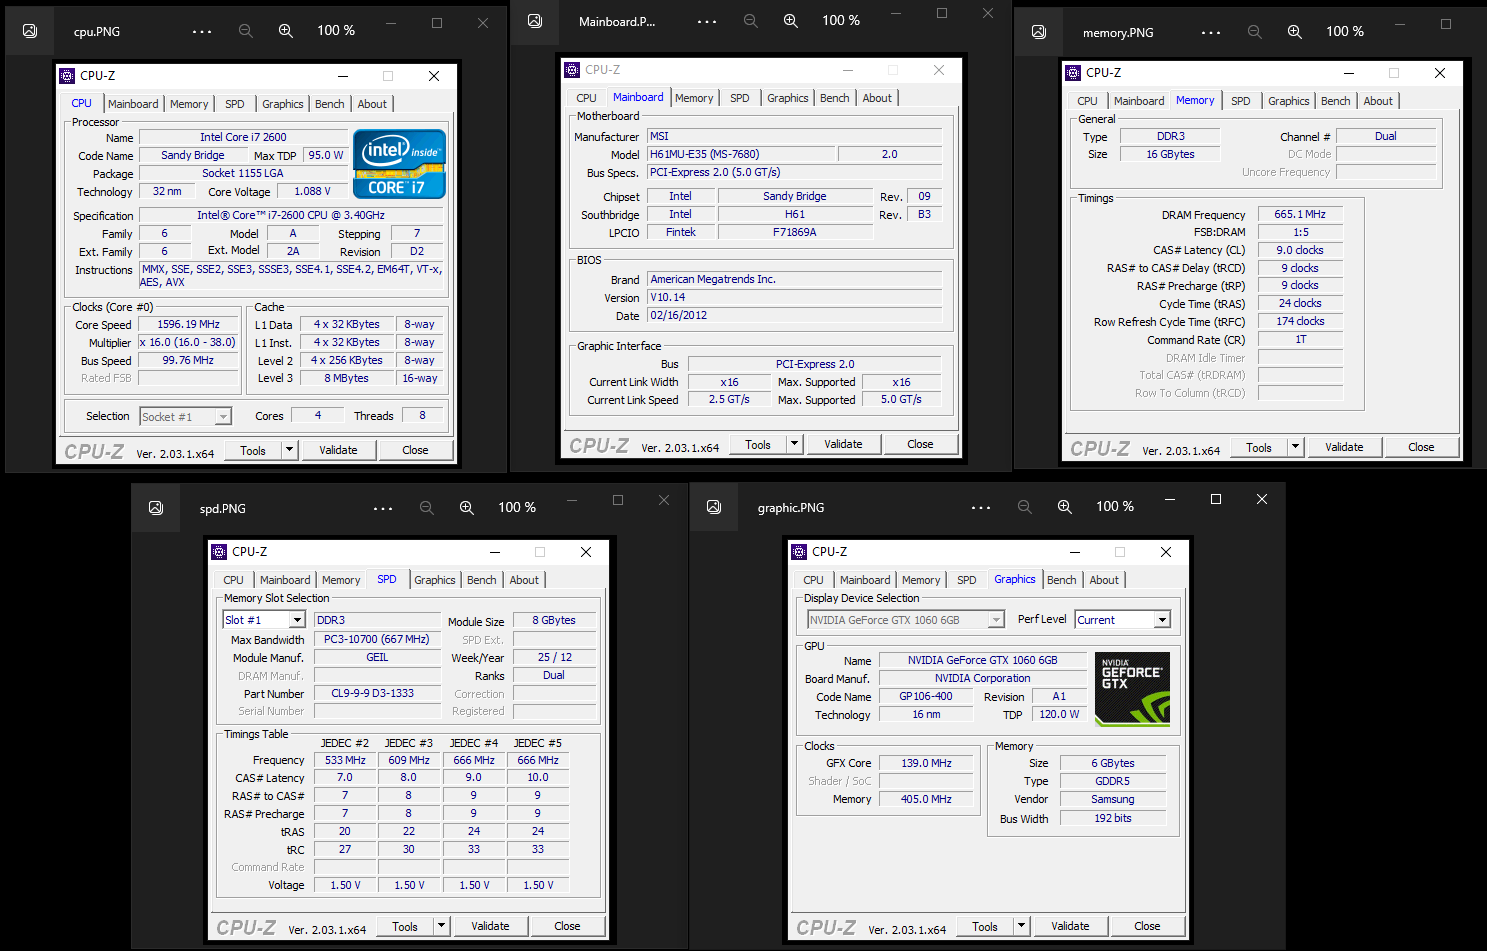This screenshot has width=1487, height=951.
Task: Click the photo icon in memory.PNG viewer title bar
Action: [1039, 32]
